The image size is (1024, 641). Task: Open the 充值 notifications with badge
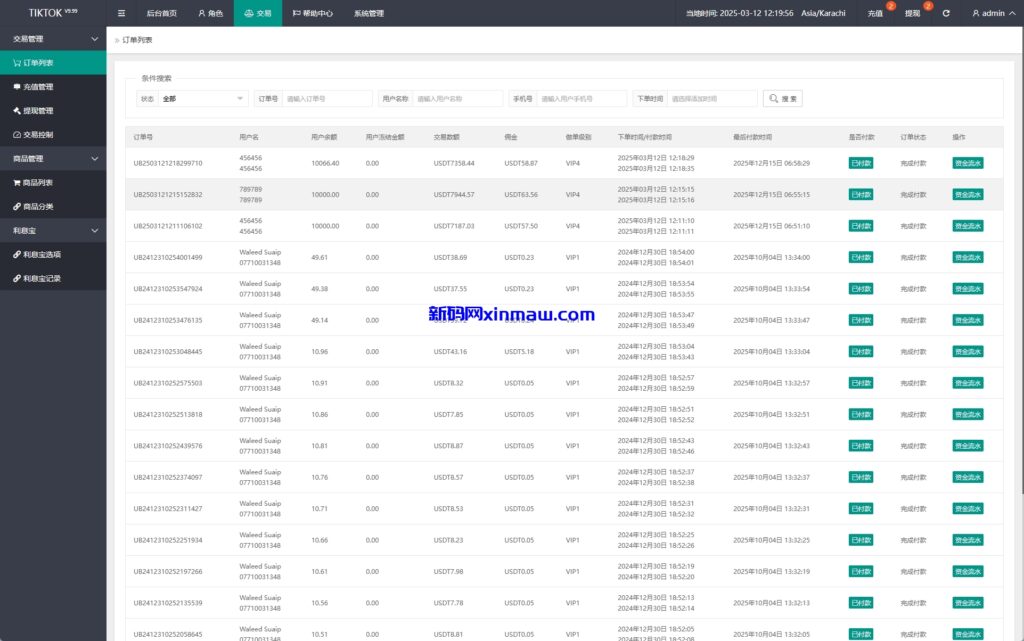[877, 13]
